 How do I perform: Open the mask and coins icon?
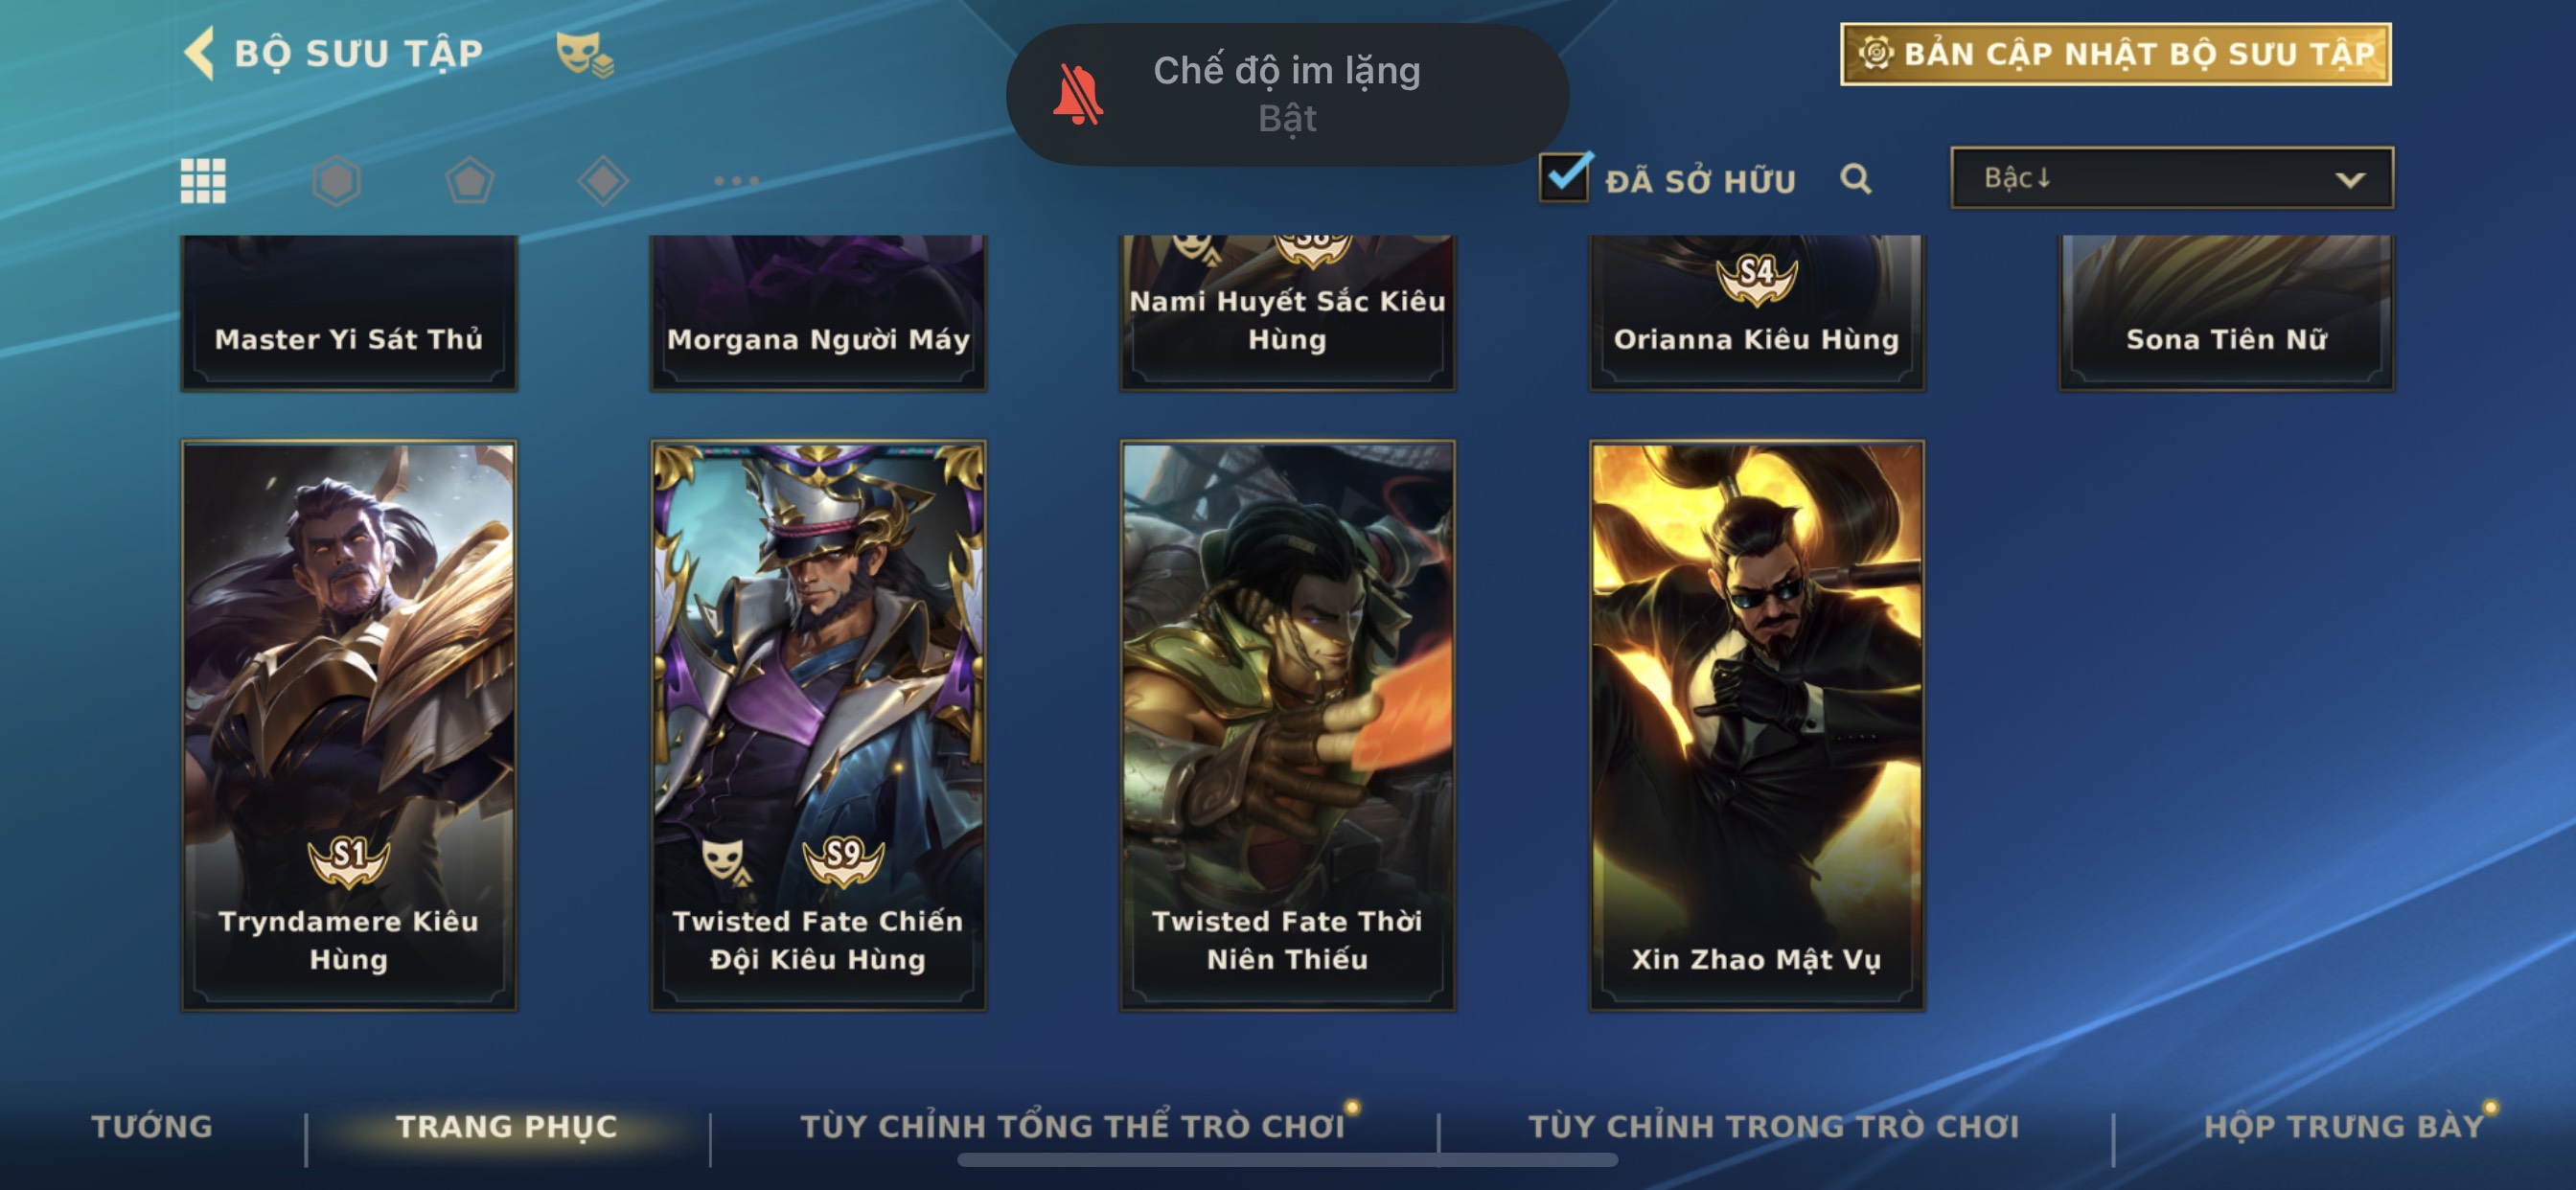(585, 54)
